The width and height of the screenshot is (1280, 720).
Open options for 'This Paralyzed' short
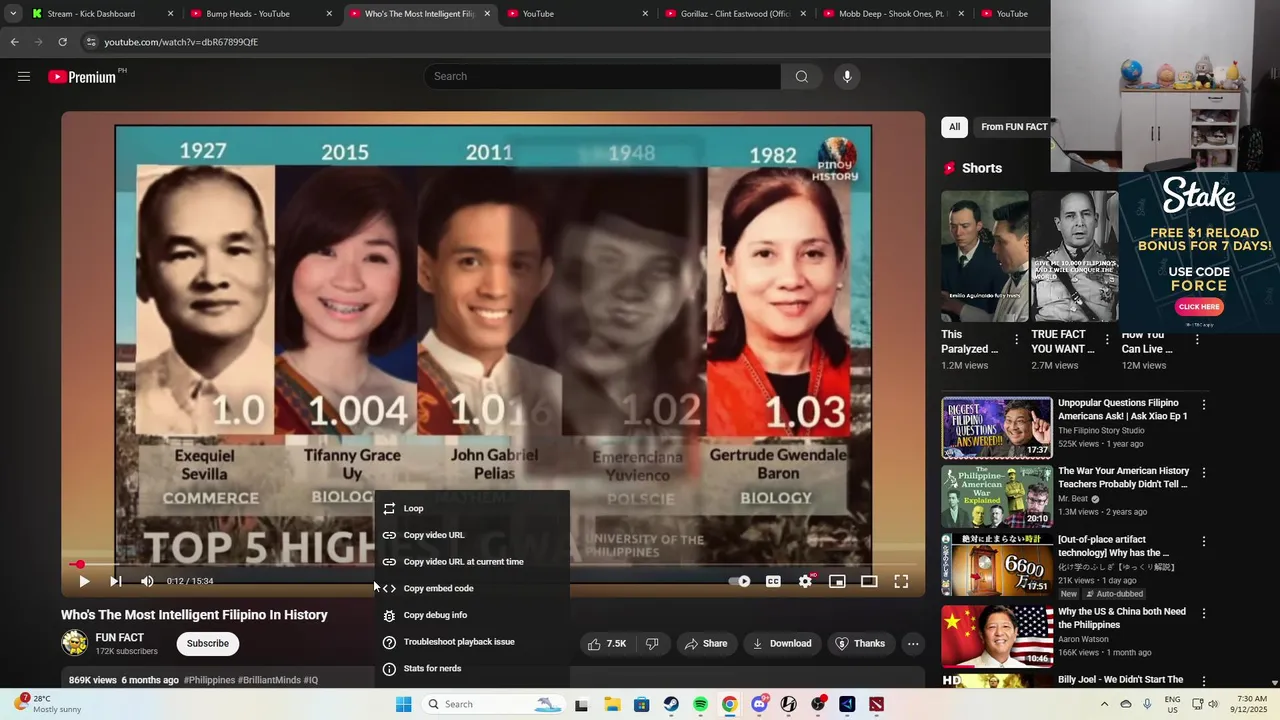[1017, 340]
